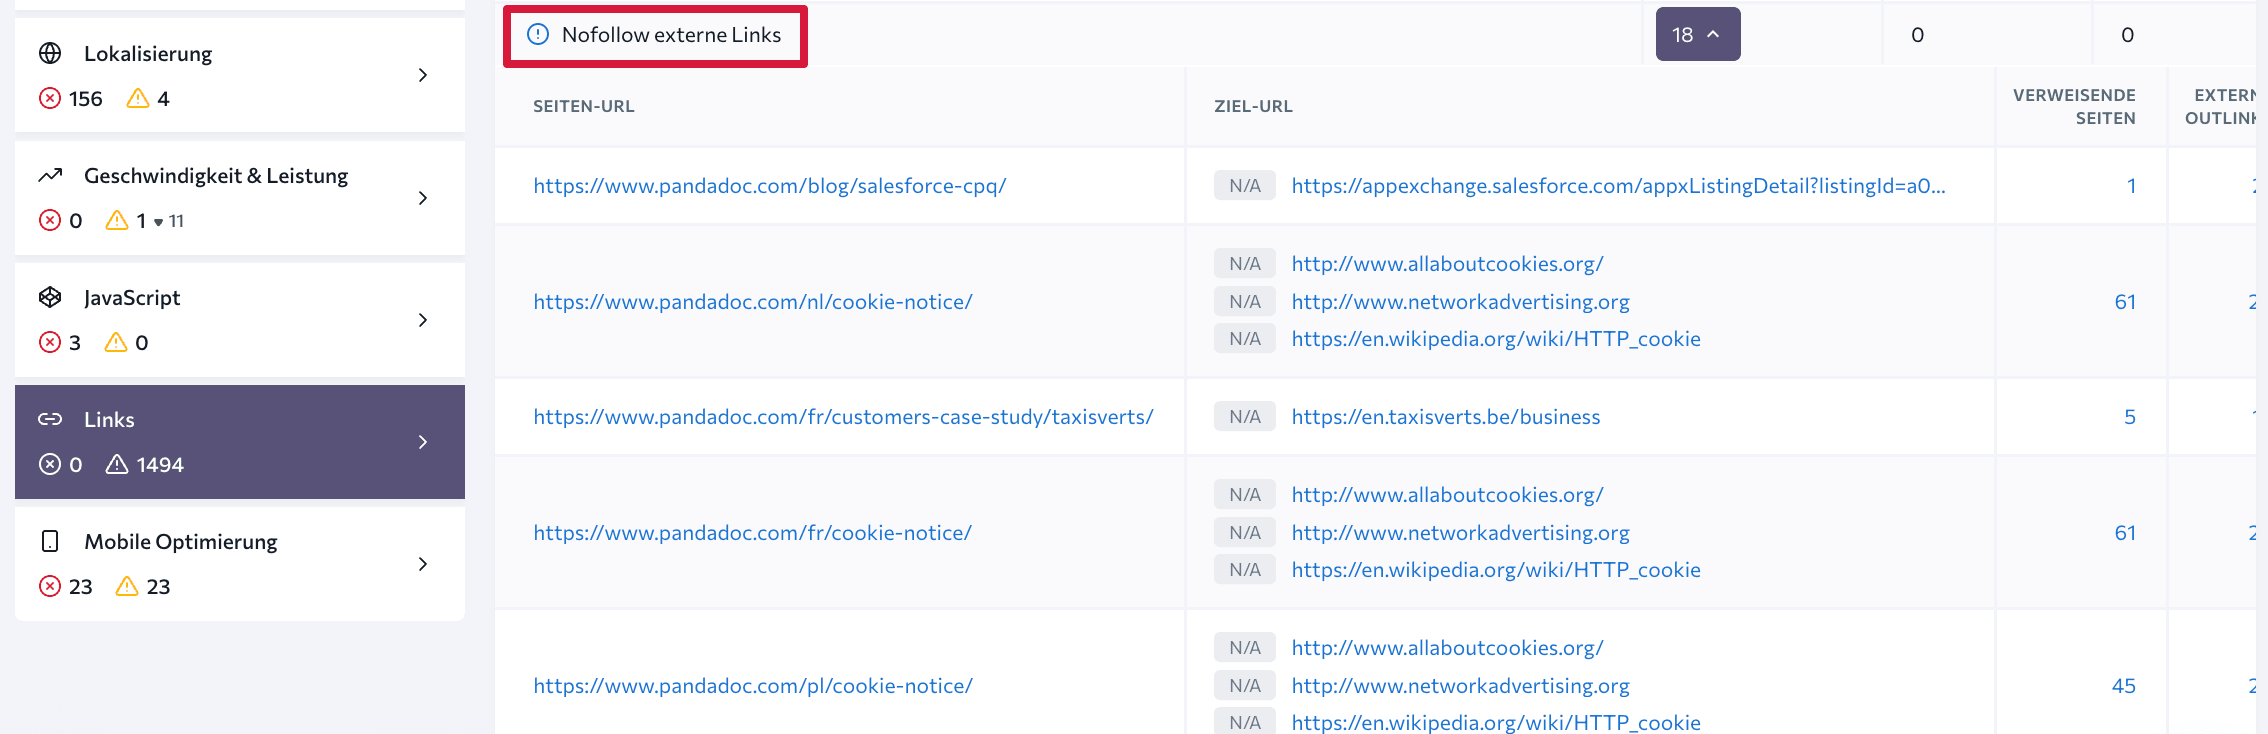Click the yellow warning icon showing 4 in Lokalisierung
2268x734 pixels.
(138, 98)
